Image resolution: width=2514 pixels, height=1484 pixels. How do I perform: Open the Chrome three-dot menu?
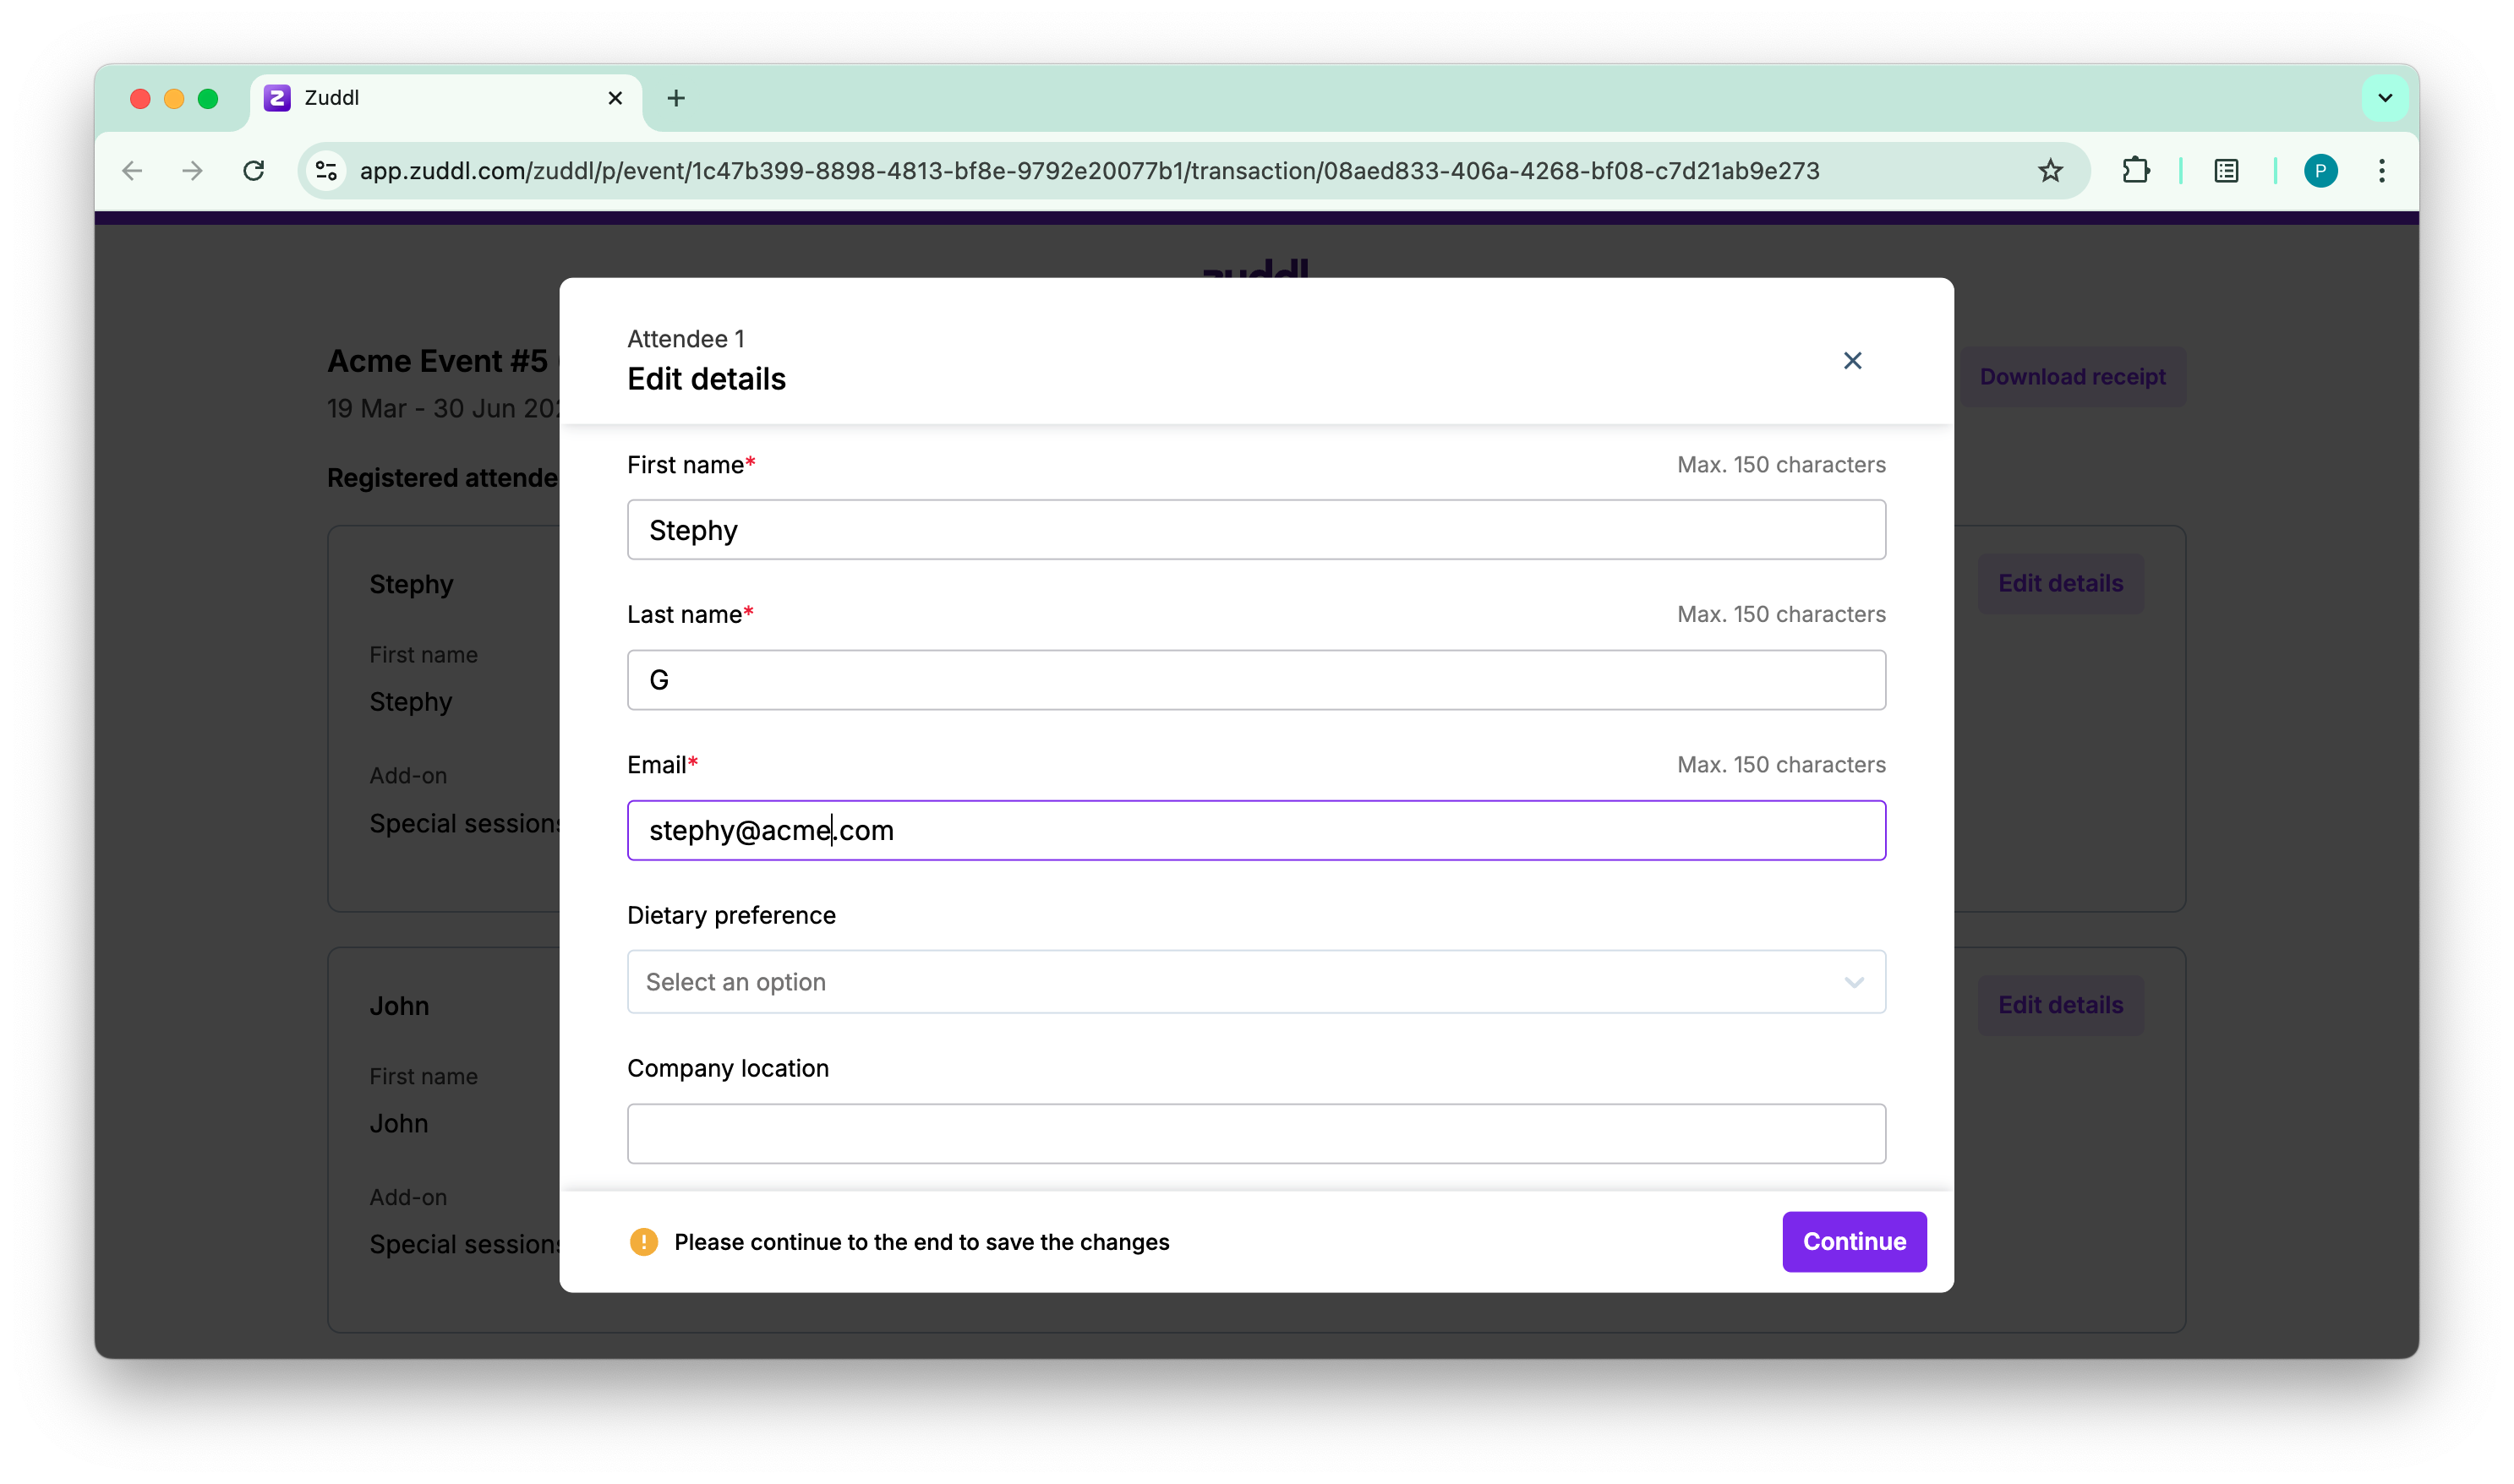[2382, 171]
